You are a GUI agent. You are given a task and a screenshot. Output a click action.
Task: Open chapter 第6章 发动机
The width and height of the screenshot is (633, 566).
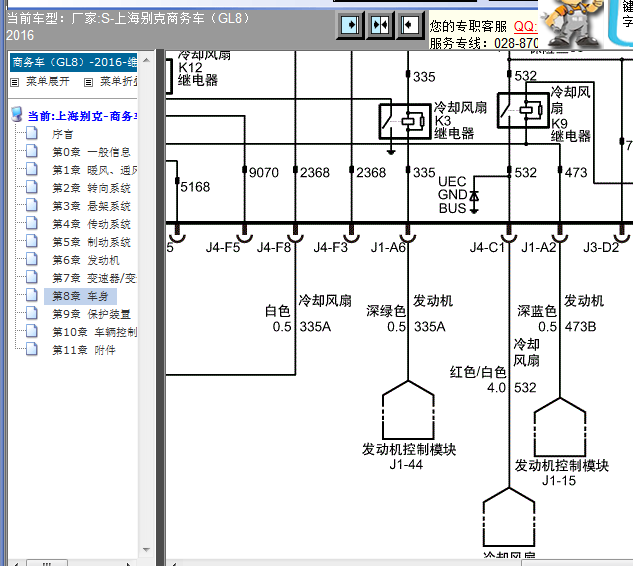[86, 260]
